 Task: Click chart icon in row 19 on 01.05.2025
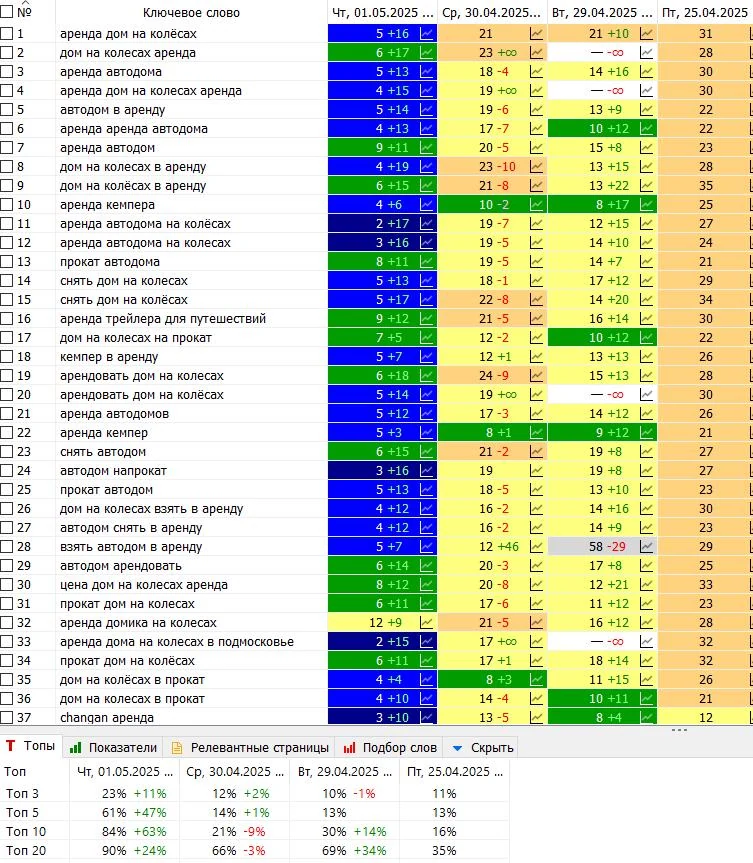427,376
